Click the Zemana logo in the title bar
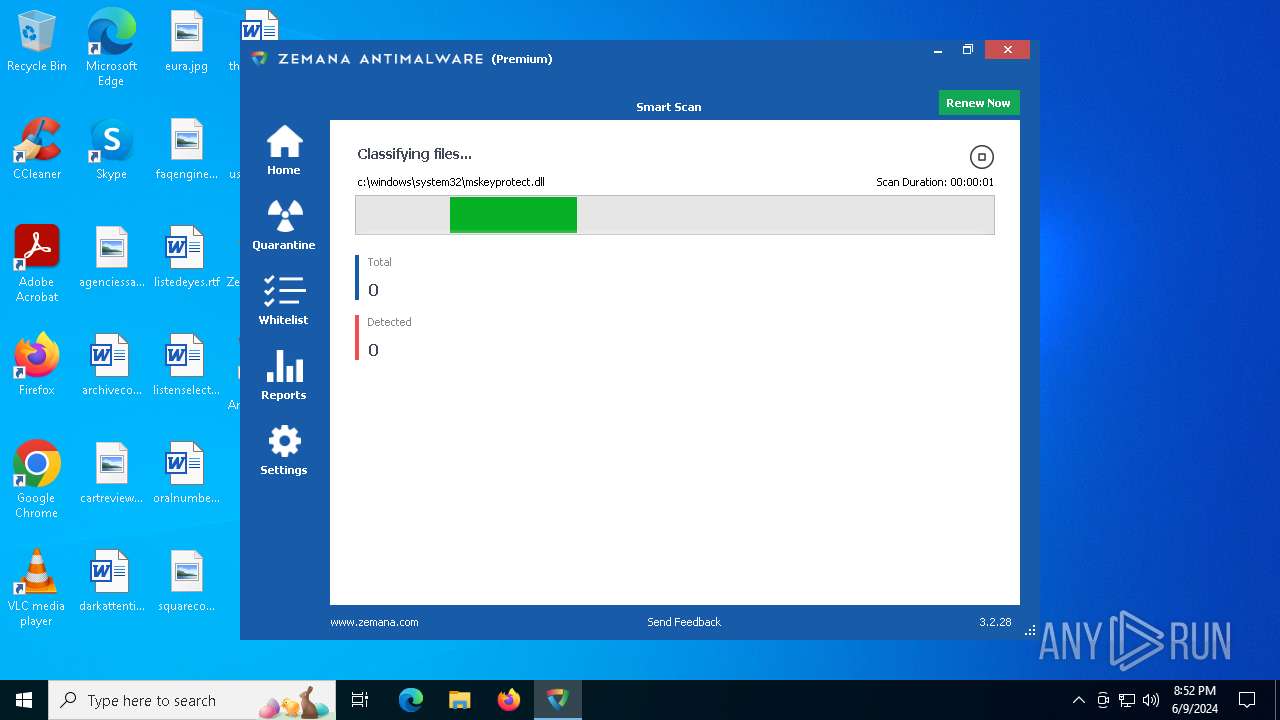Screen dimensions: 1280x720 (260, 58)
